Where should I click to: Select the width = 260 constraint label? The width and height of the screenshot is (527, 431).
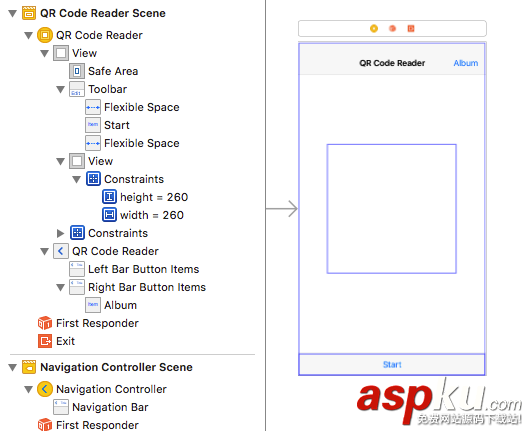tap(152, 215)
